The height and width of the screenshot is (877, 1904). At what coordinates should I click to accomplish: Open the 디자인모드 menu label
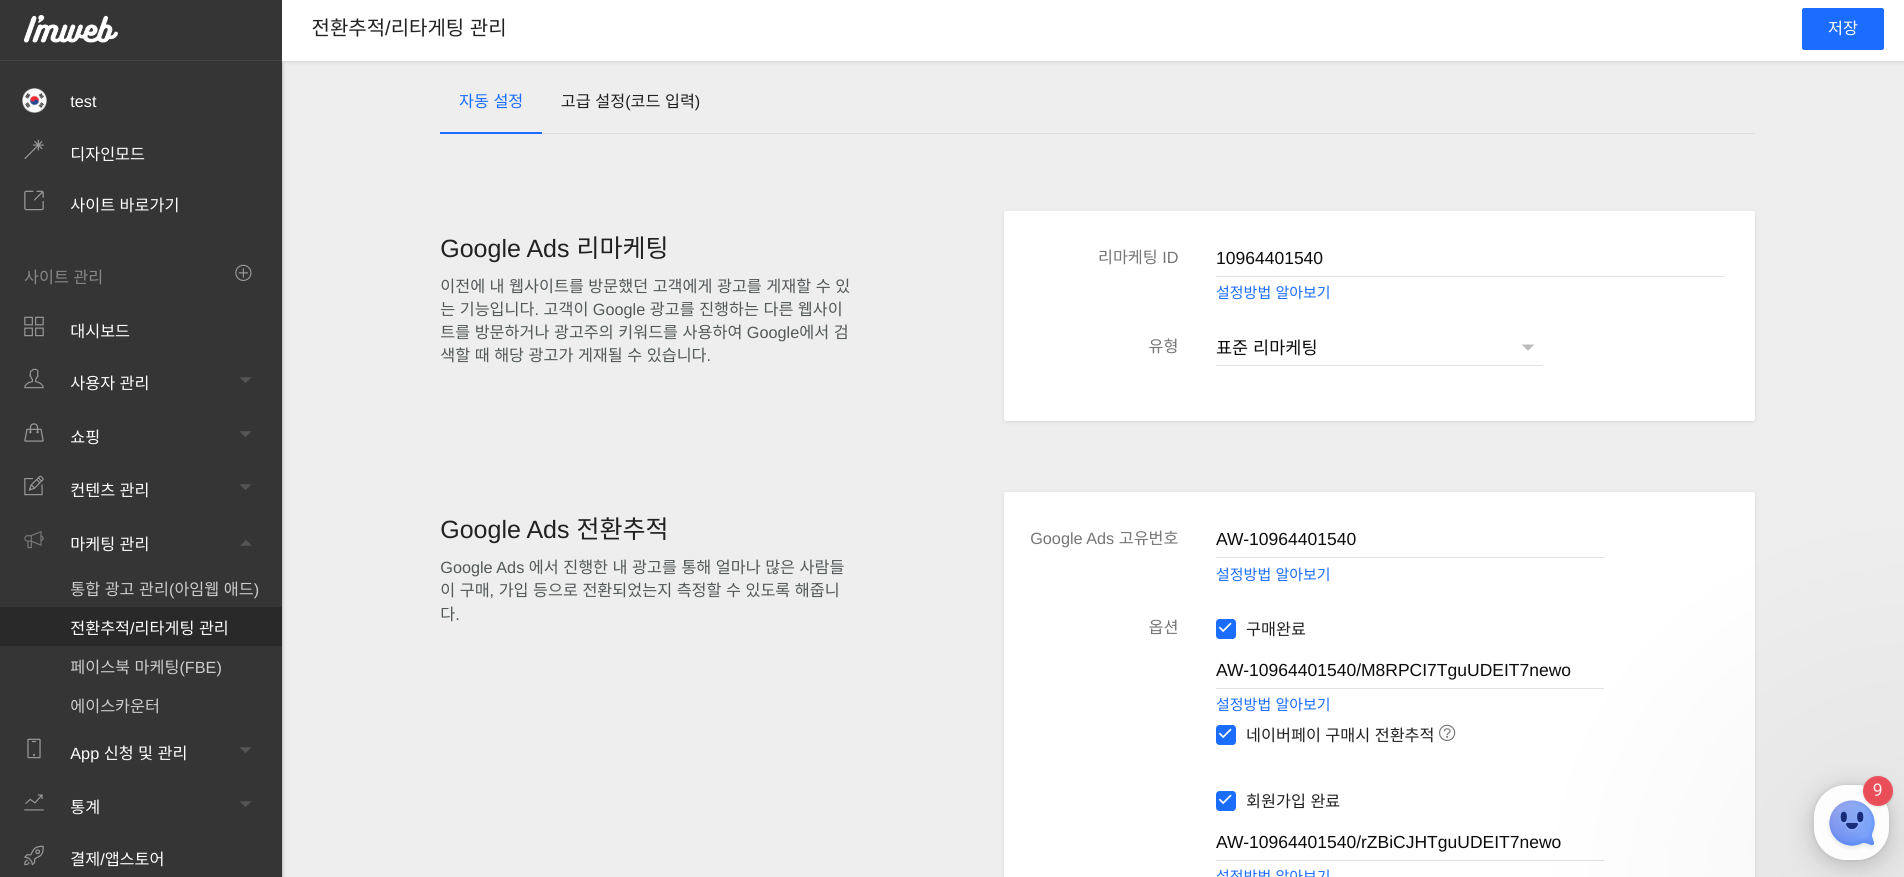107,153
